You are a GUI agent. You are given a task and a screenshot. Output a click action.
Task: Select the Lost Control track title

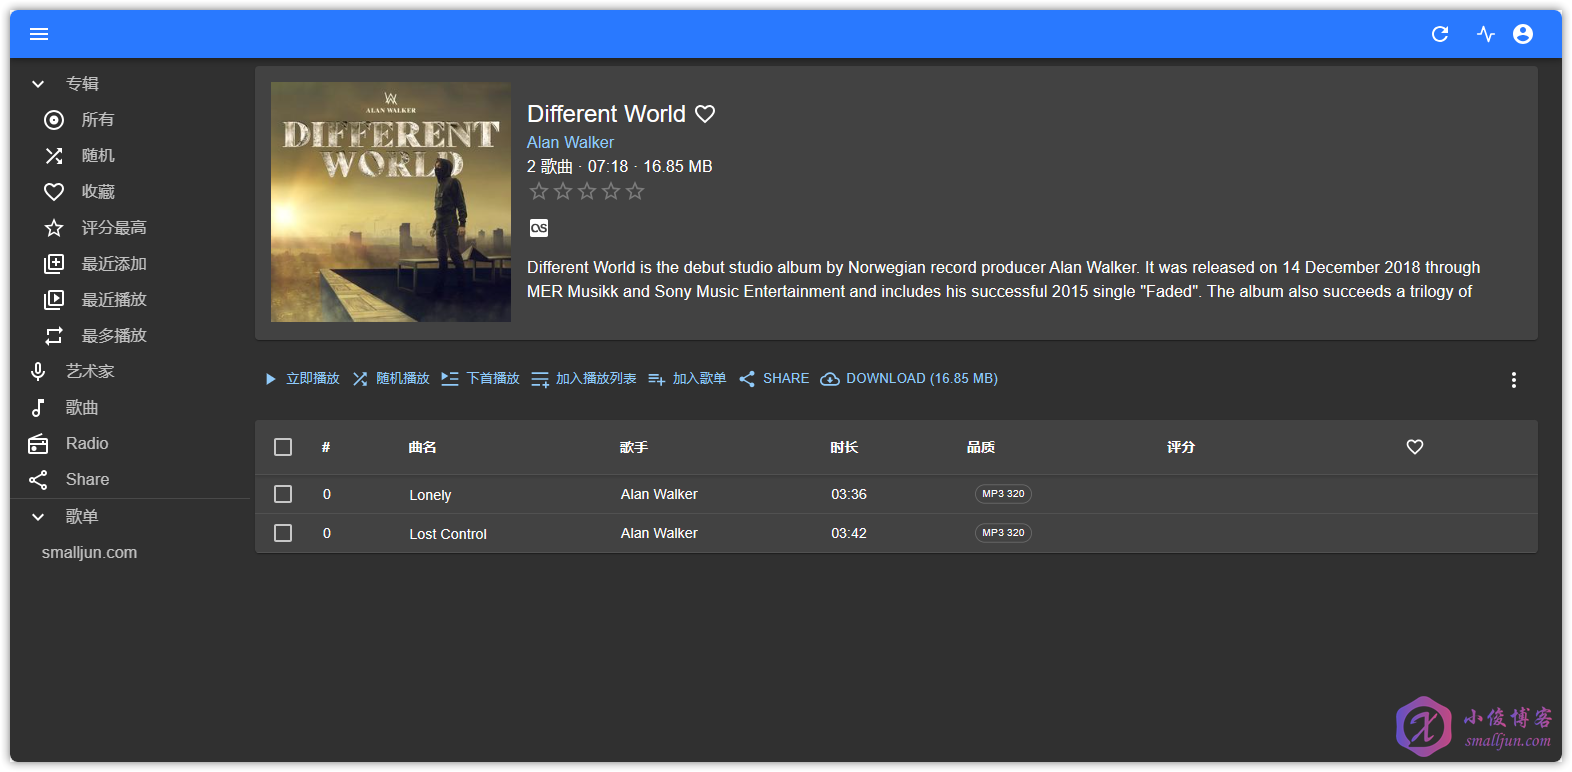448,534
